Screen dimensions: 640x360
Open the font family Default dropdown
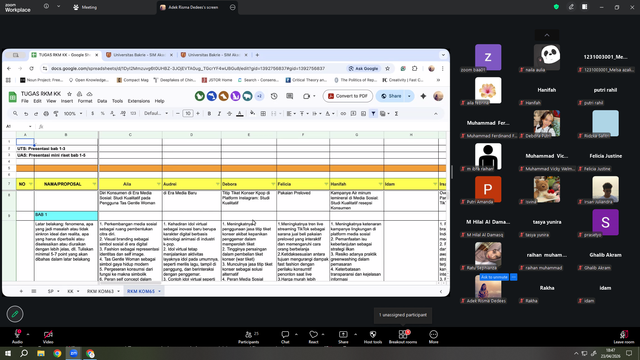156,113
